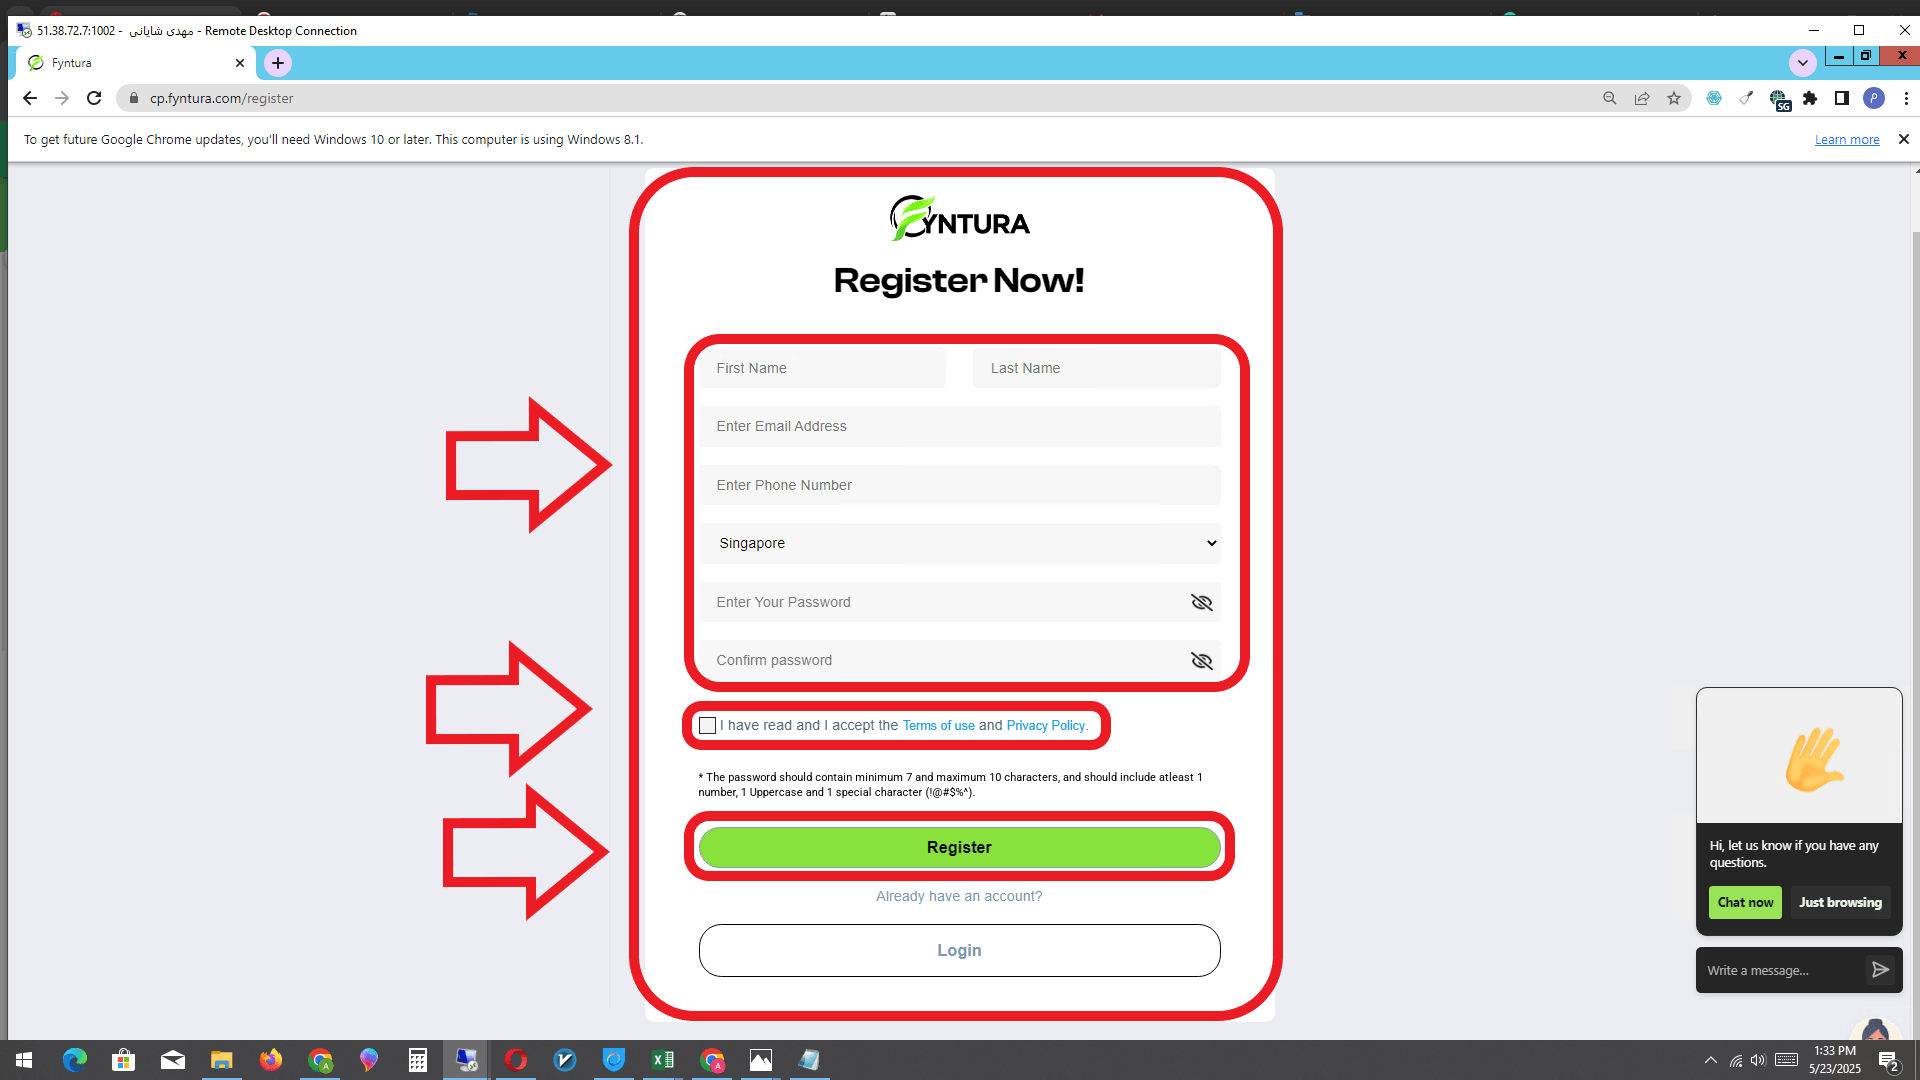This screenshot has width=1920, height=1080.
Task: Open the Learn more link
Action: tap(1847, 140)
